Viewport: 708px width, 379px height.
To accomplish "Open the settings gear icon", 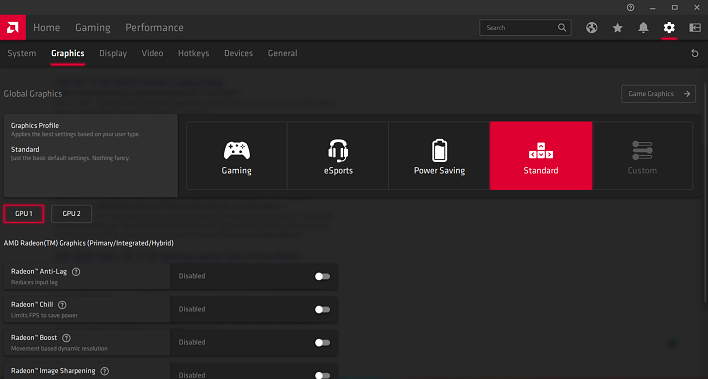I will click(669, 28).
